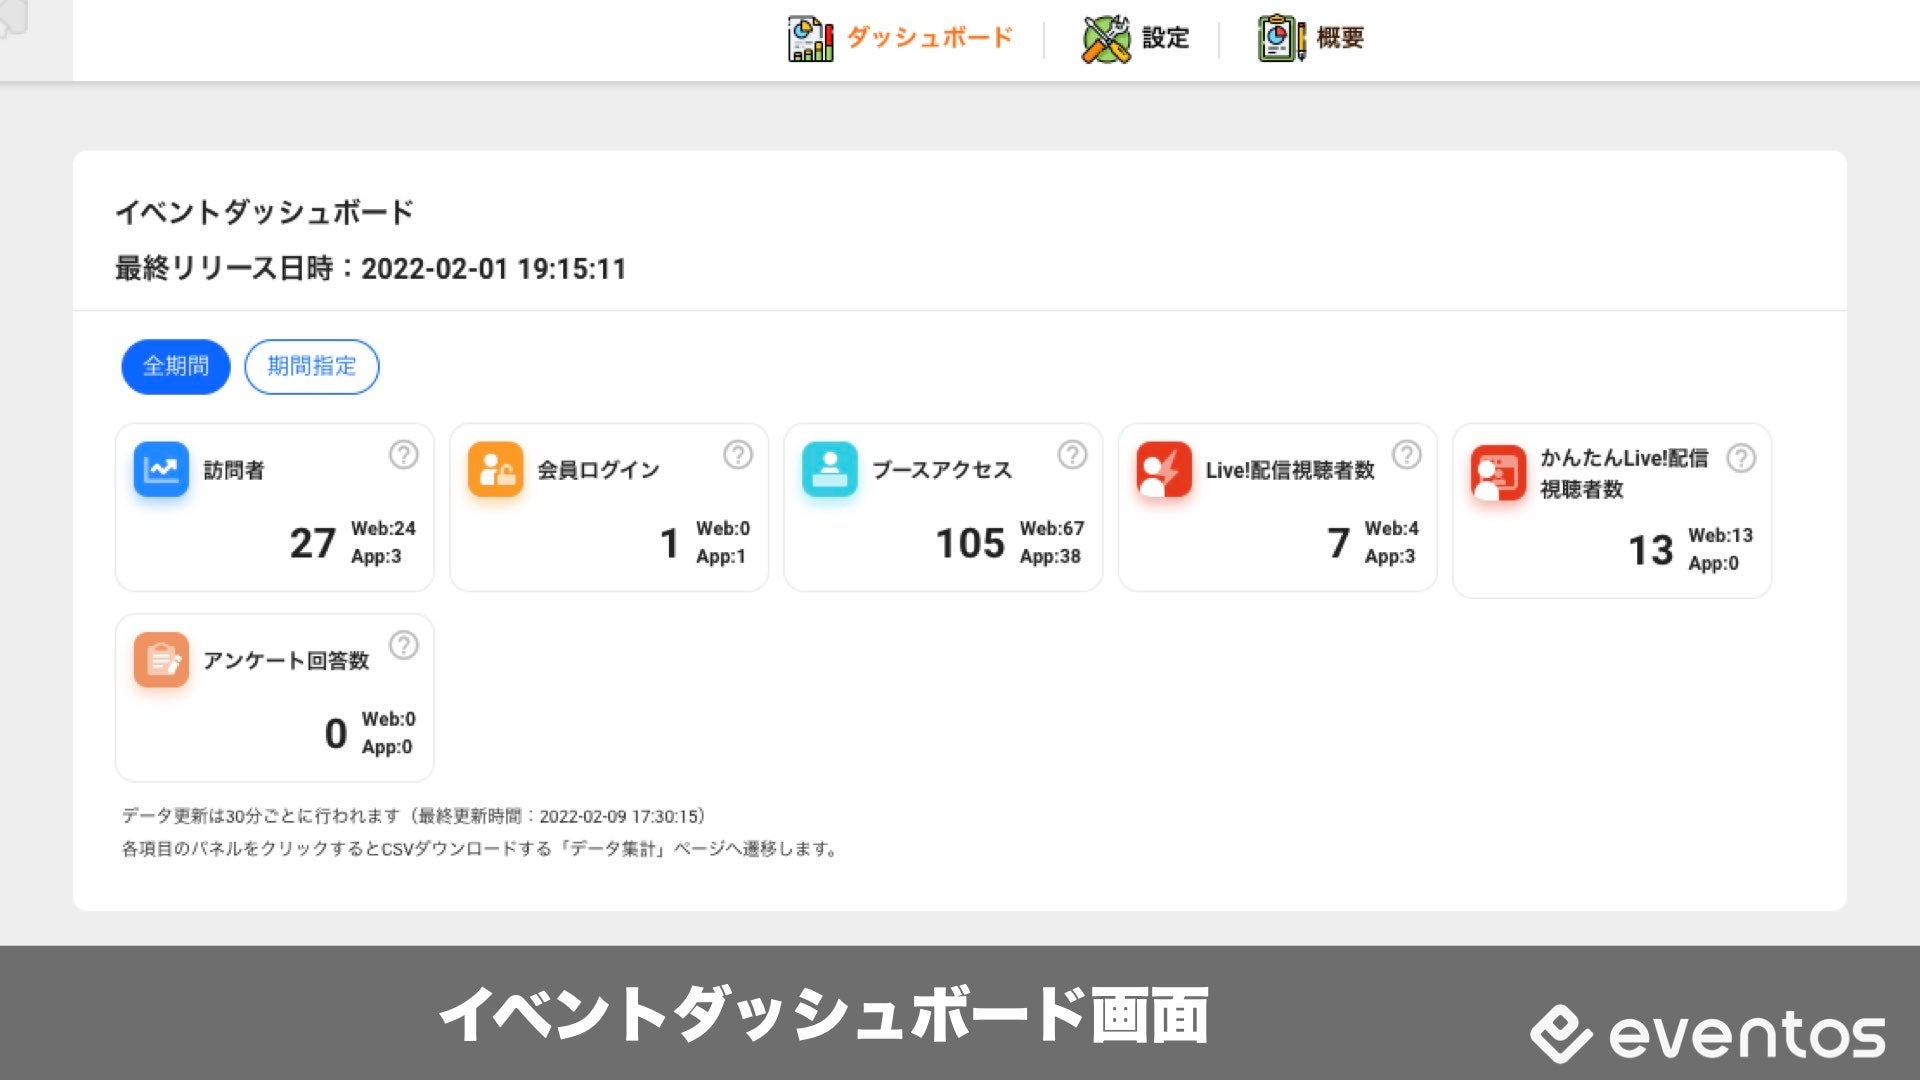Open the ダッシュボード tab
Screen dimensions: 1920x1080
coord(929,38)
